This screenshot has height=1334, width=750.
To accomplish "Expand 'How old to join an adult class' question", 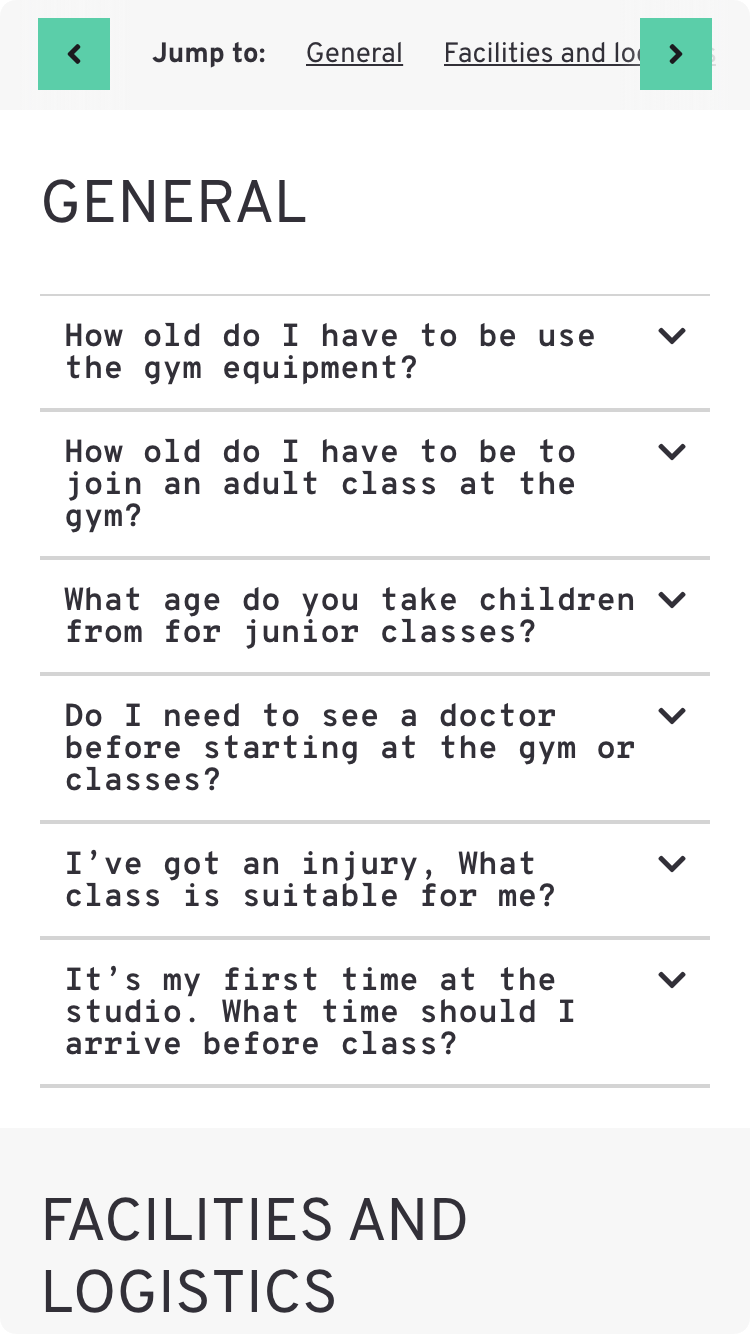I will [320, 484].
